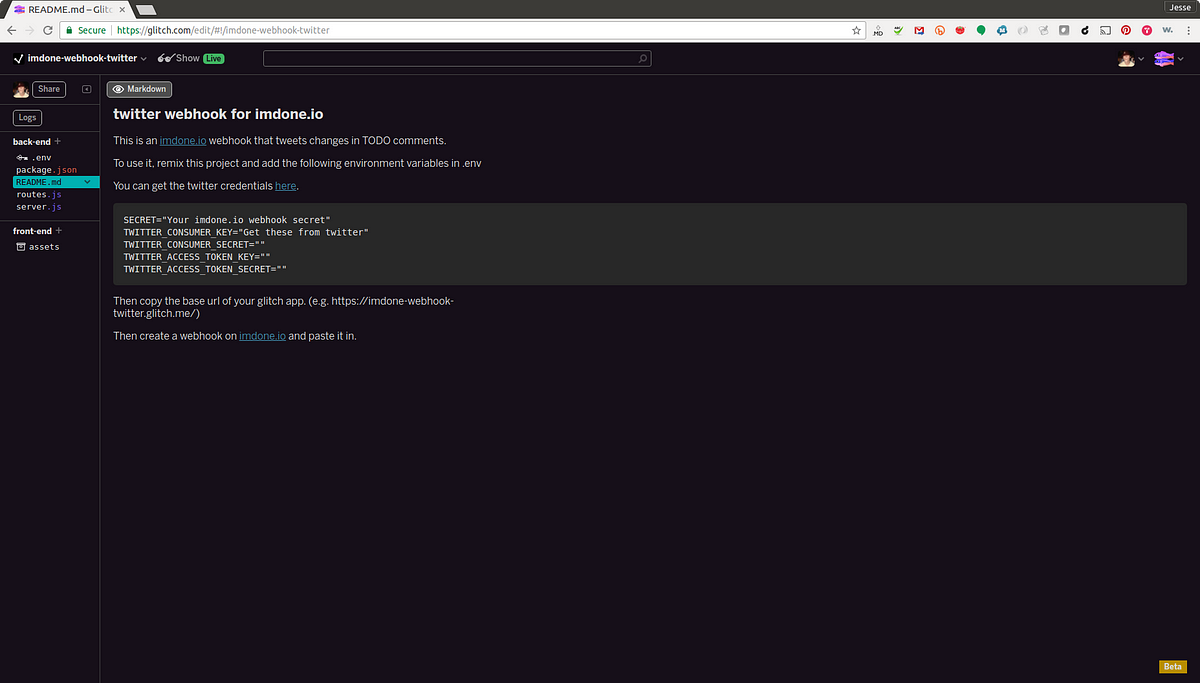The image size is (1200, 683).
Task: Open the assets folder
Action: (38, 246)
